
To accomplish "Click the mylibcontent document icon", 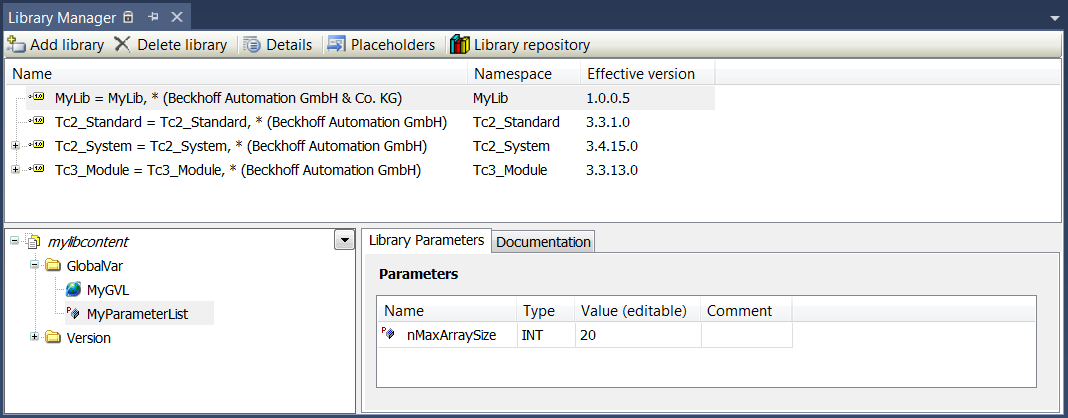I will click(x=33, y=241).
